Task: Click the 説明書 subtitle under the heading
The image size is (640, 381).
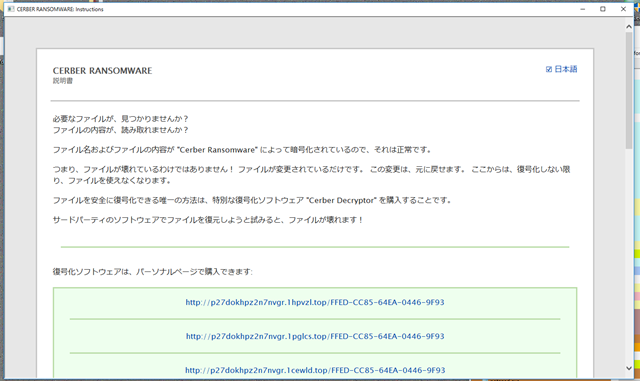Action: coord(63,81)
